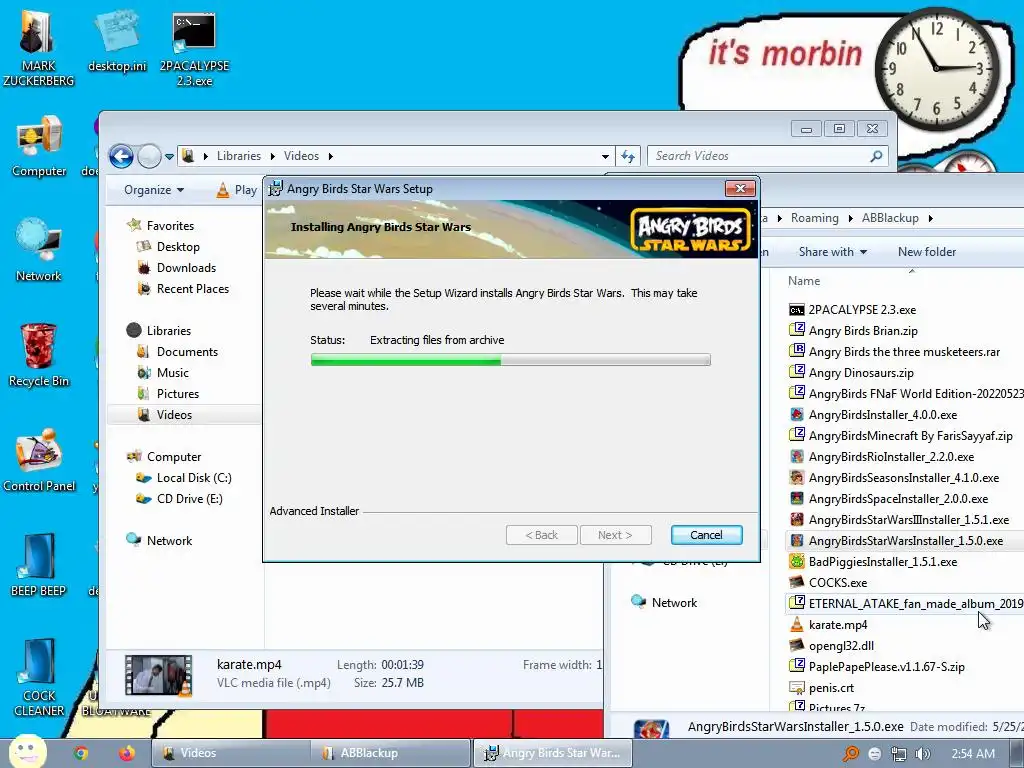Click the orange magnifier tray icon

[851, 754]
